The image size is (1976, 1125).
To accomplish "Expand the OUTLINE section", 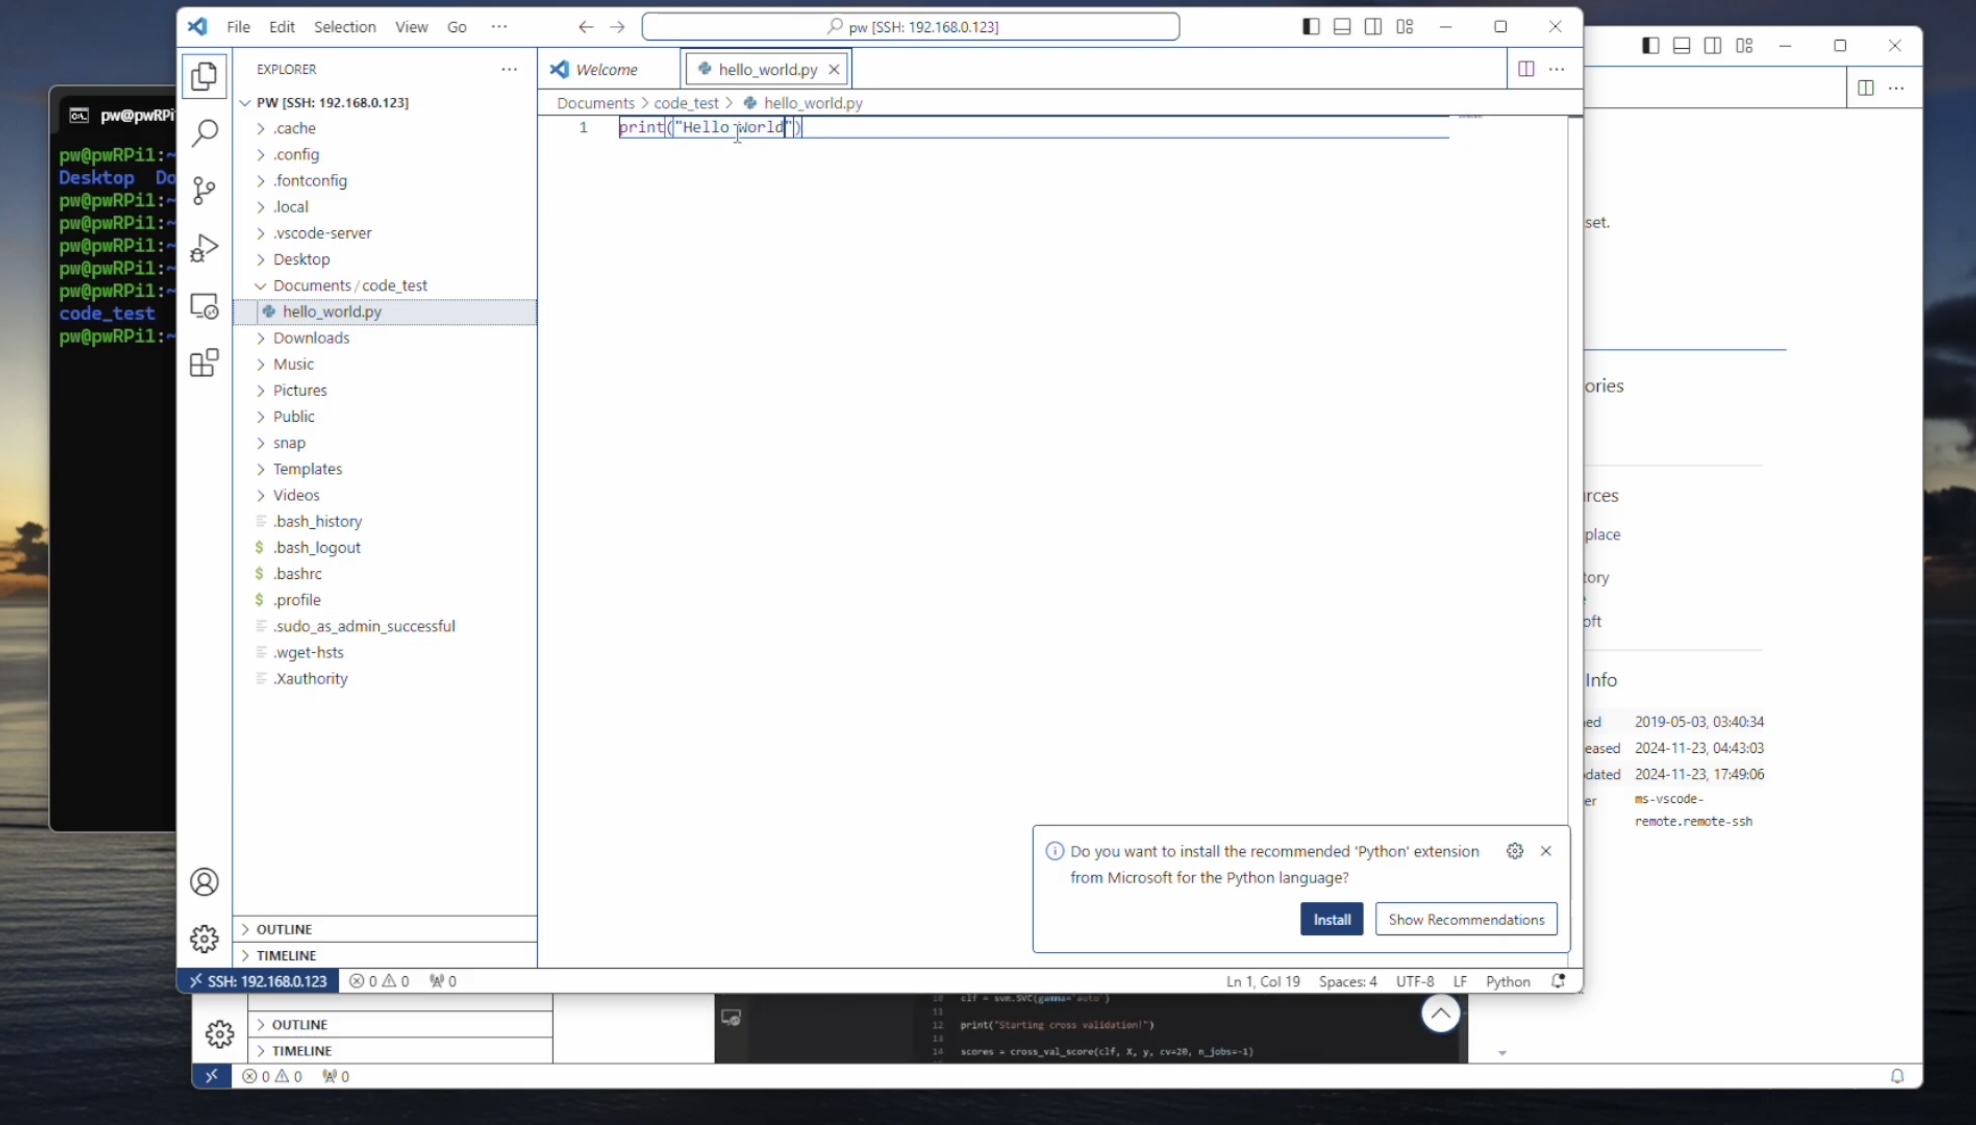I will [x=284, y=929].
